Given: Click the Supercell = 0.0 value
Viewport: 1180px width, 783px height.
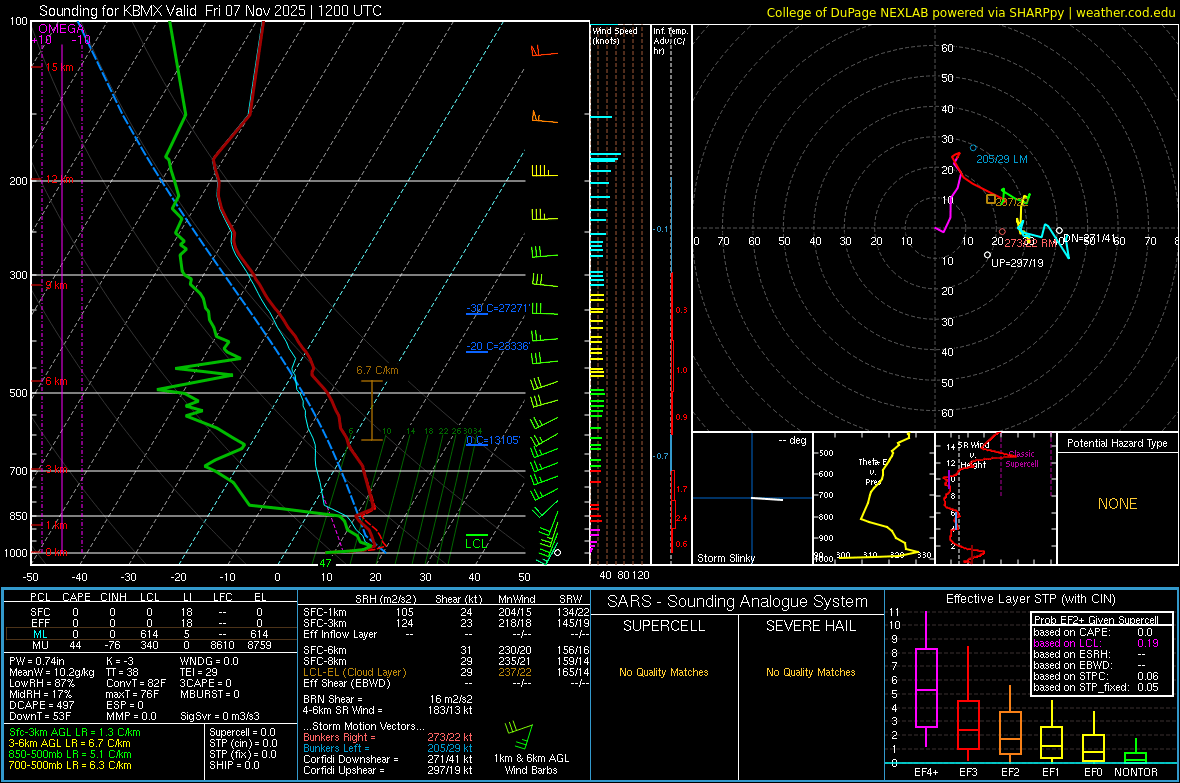Looking at the screenshot, I should [242, 732].
